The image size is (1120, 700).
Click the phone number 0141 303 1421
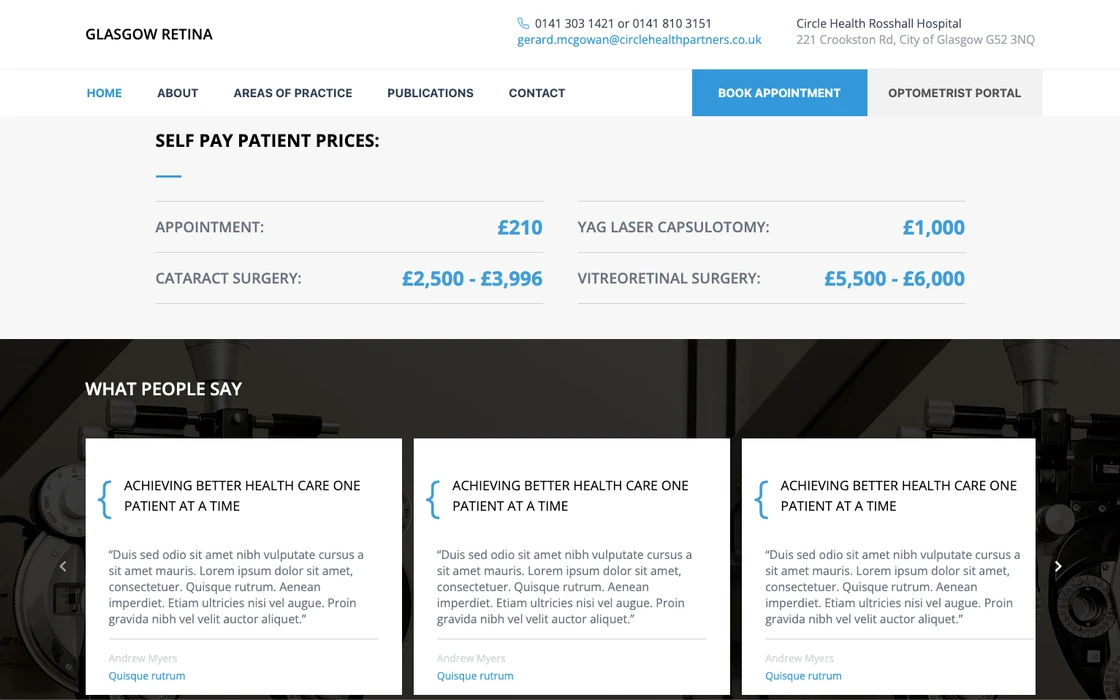[x=574, y=24]
